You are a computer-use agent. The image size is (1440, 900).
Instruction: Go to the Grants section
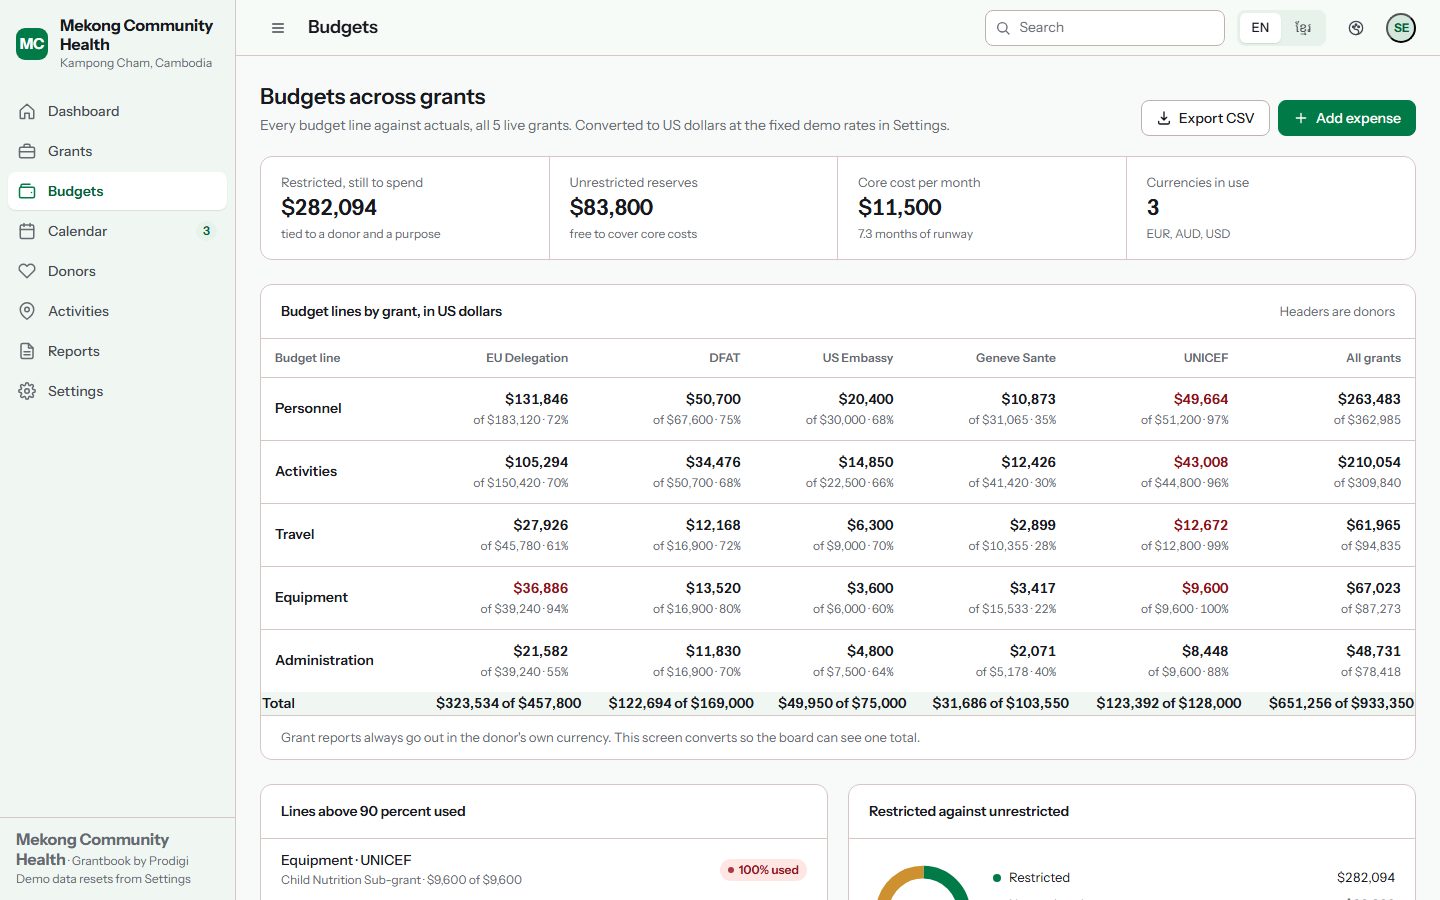(117, 151)
